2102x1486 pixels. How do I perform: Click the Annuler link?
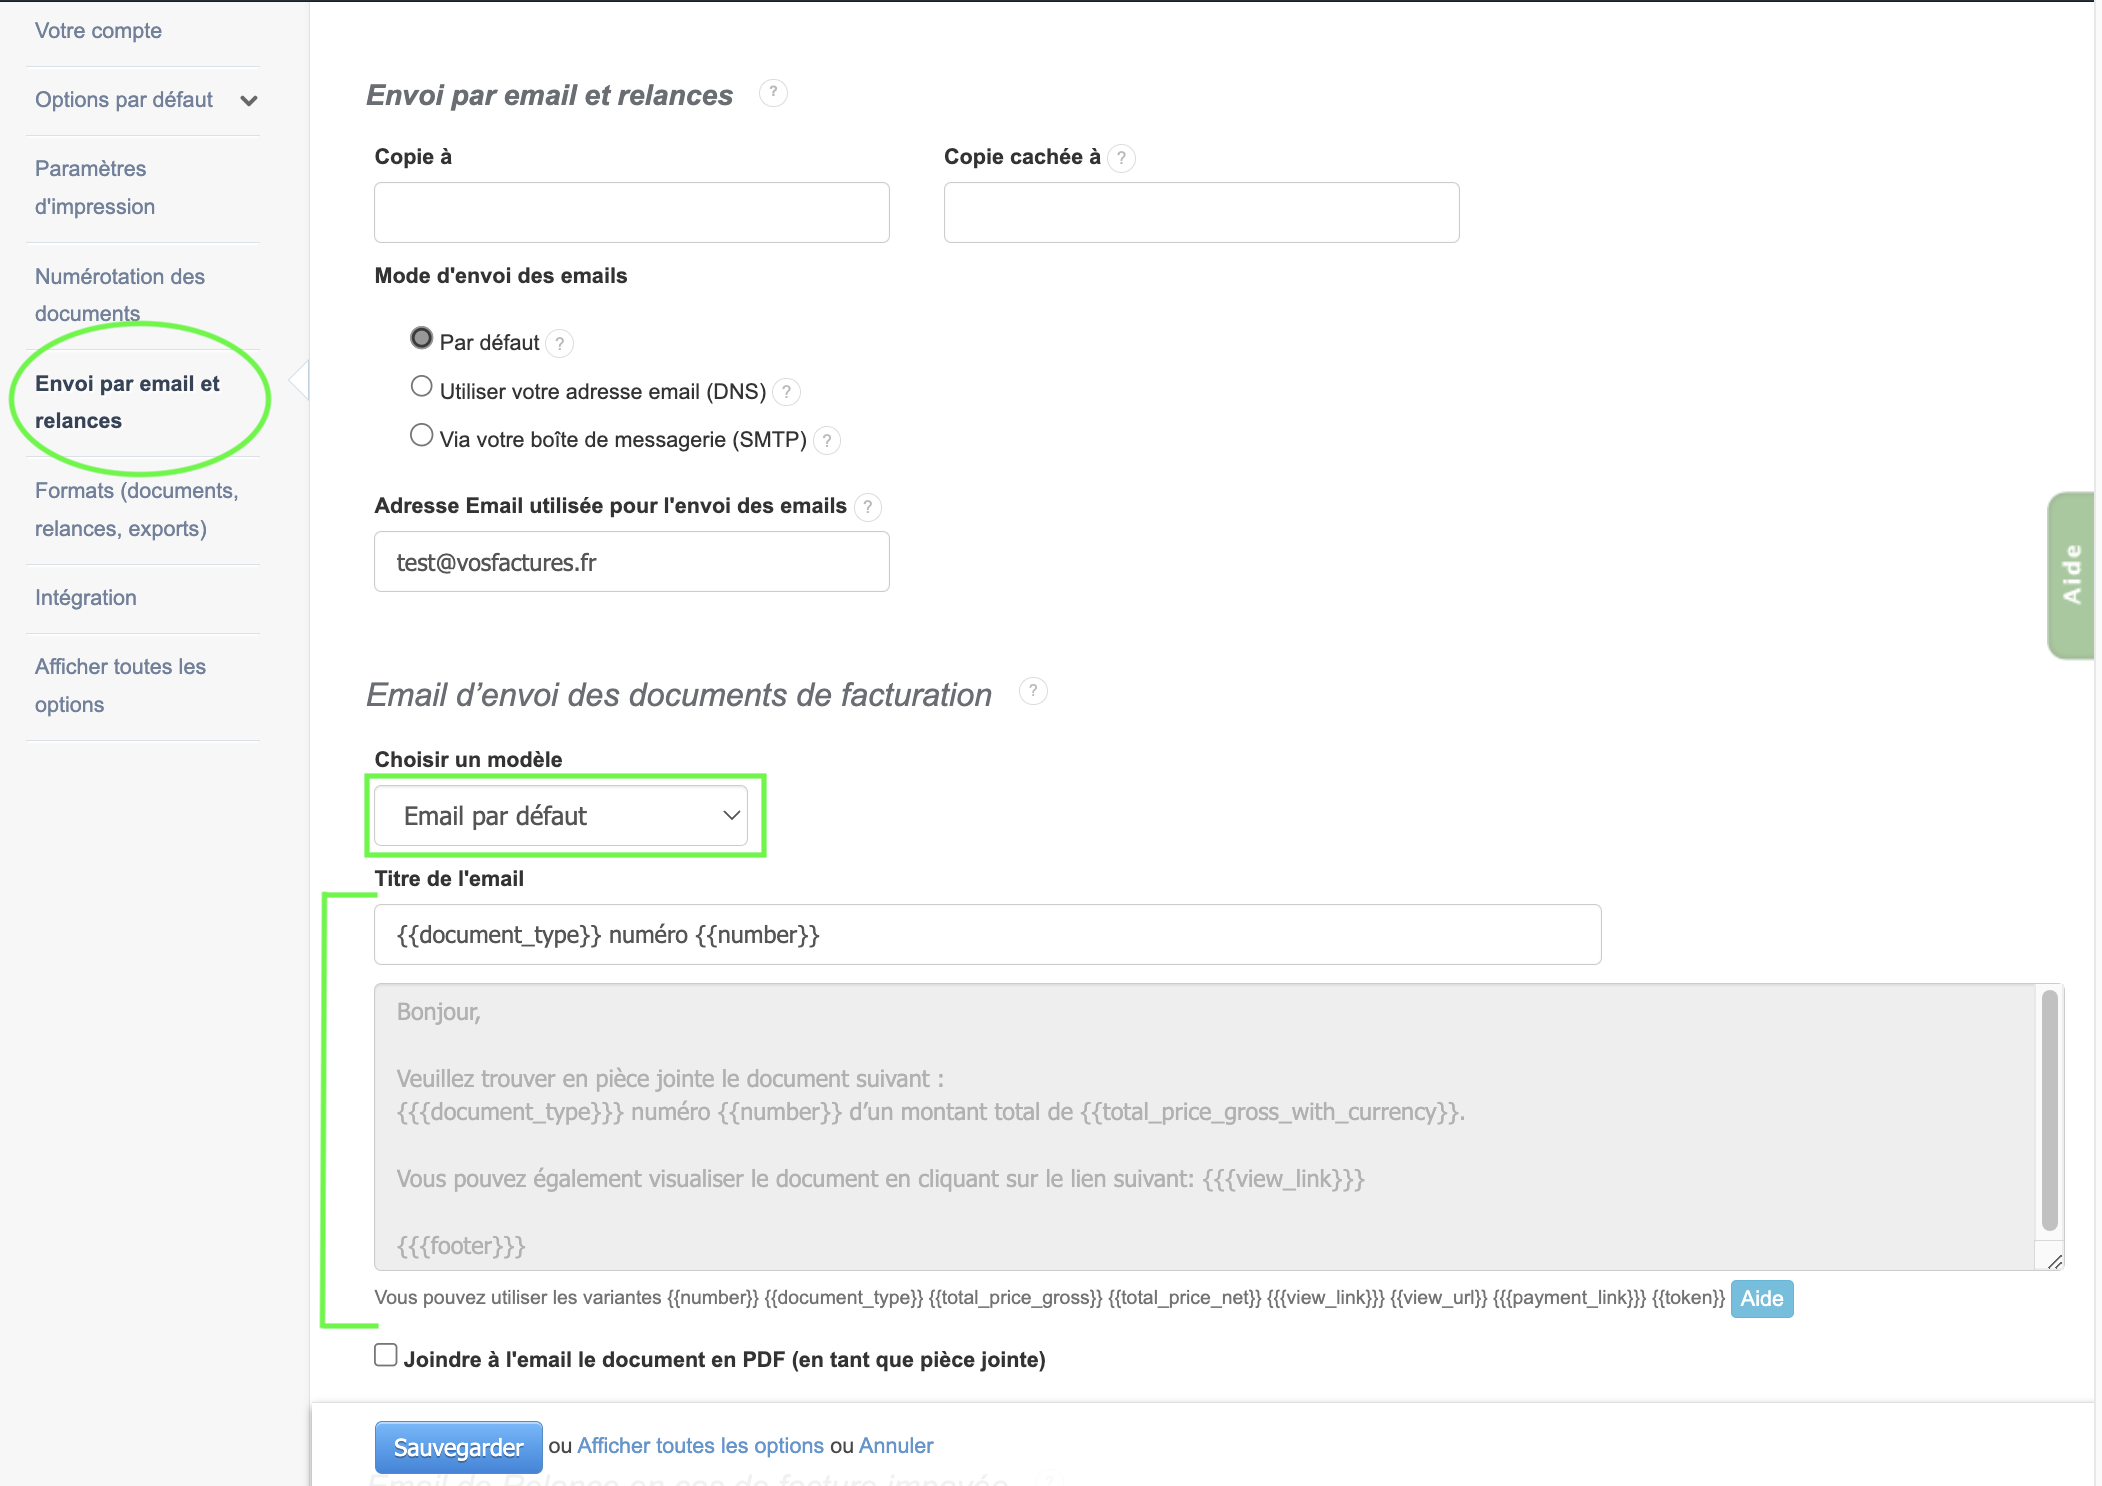[x=895, y=1445]
